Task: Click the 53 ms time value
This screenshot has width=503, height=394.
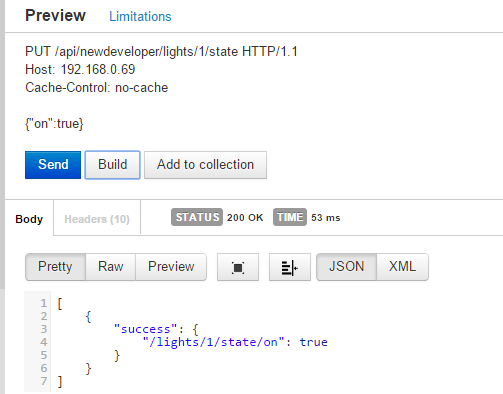Action: point(326,218)
